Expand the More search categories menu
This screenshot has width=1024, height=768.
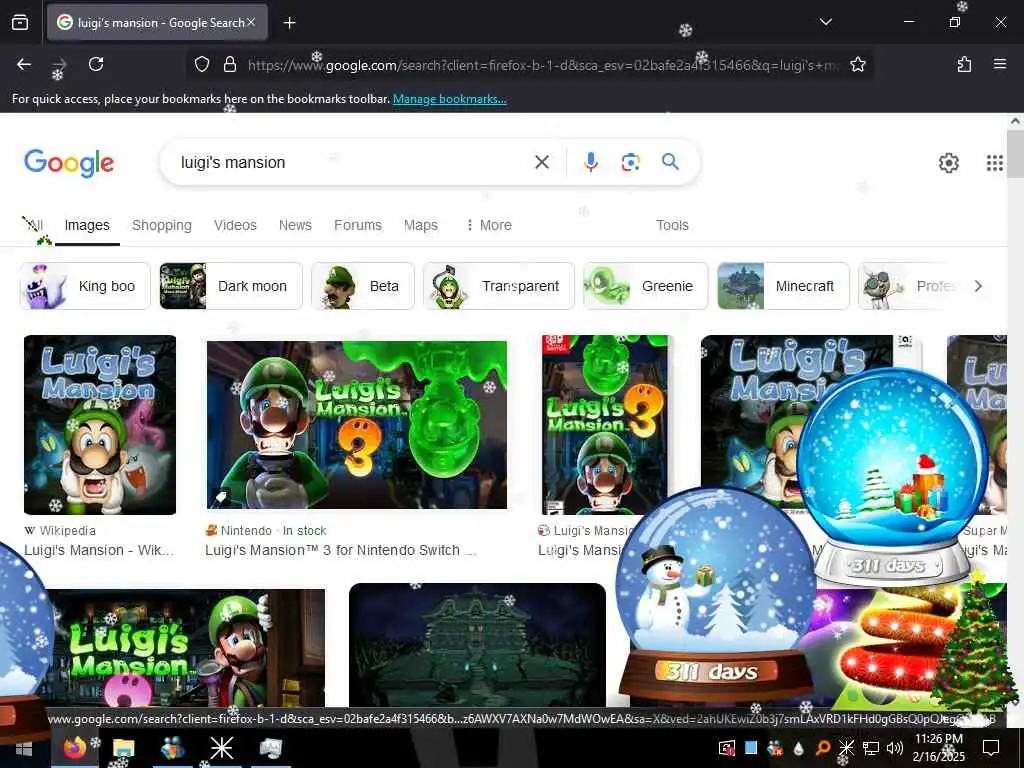tap(488, 225)
